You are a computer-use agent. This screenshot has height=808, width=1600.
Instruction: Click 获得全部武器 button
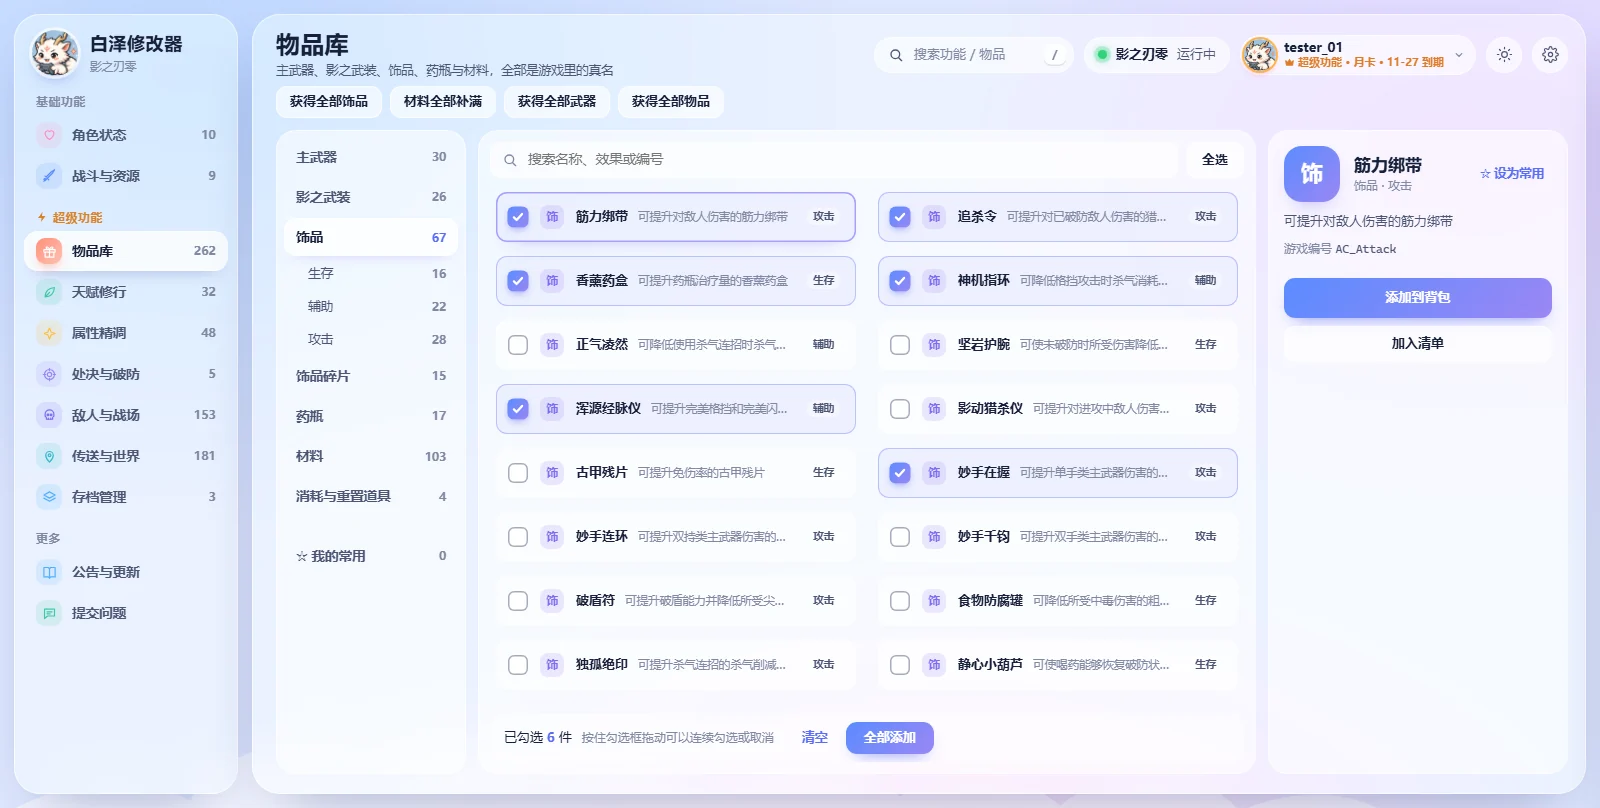[557, 102]
